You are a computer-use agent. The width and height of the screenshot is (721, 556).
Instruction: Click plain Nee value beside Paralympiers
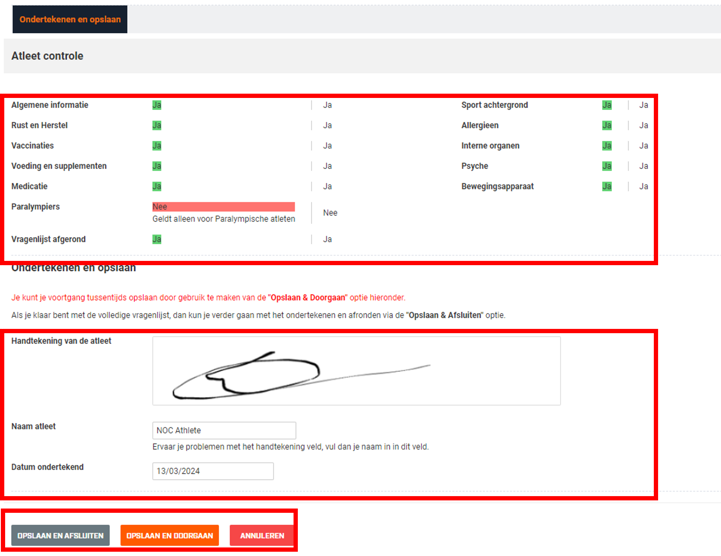click(330, 213)
